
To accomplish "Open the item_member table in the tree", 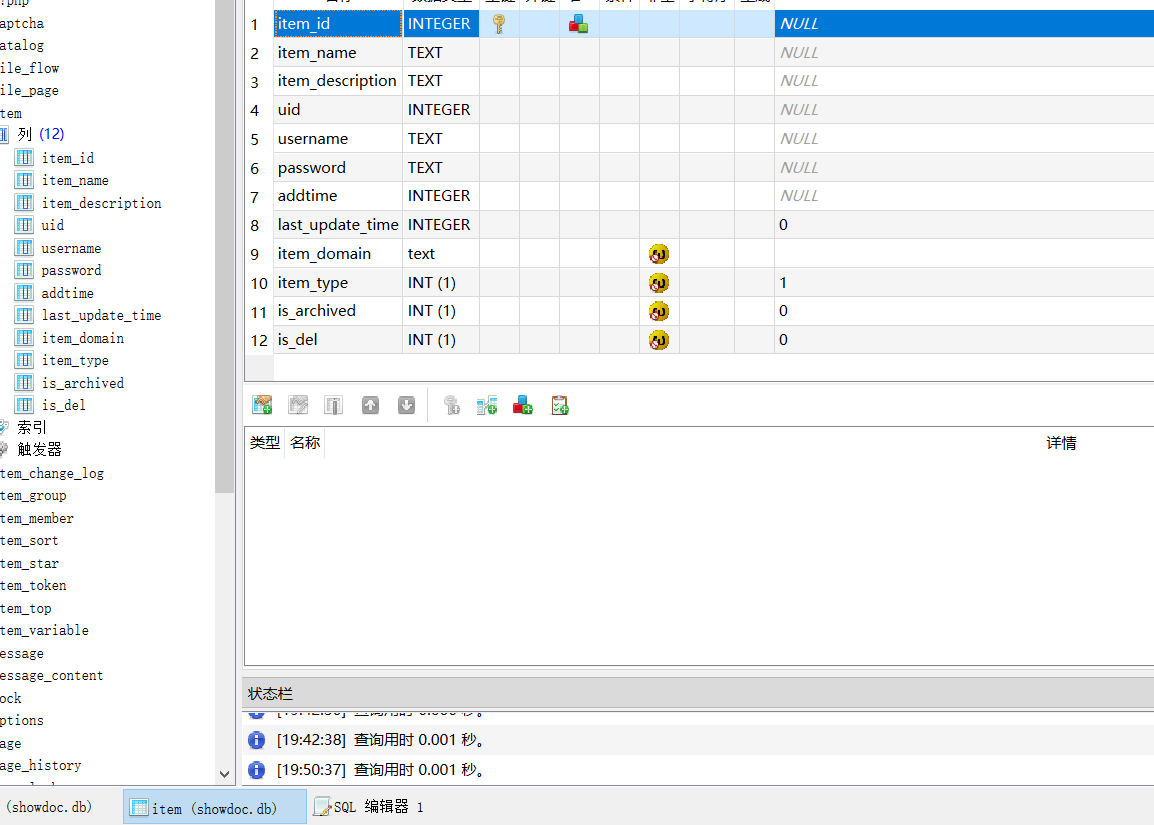I will pyautogui.click(x=37, y=518).
